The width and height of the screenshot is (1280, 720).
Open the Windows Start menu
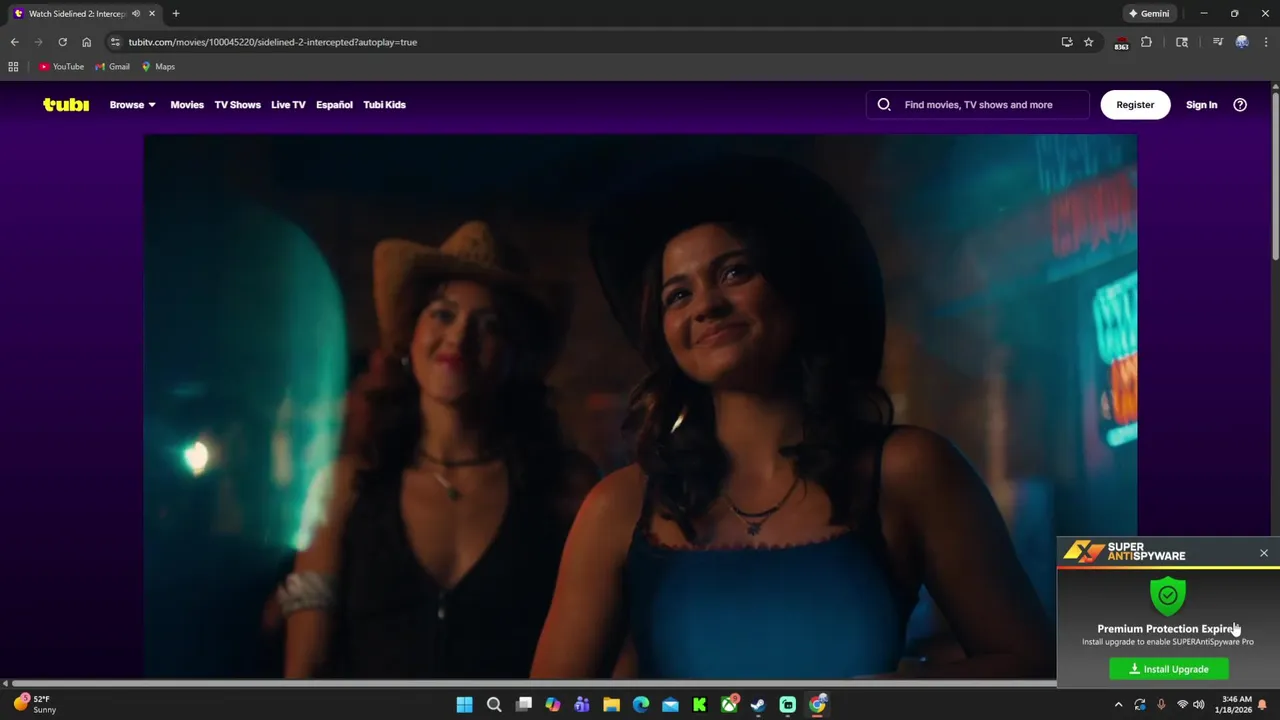(x=464, y=705)
